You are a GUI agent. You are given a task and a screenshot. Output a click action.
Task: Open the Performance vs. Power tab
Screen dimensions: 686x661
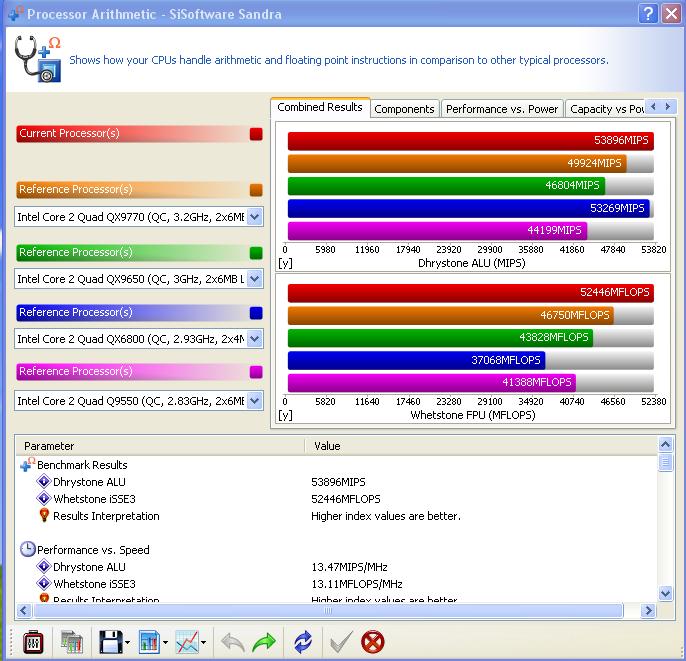pos(502,109)
